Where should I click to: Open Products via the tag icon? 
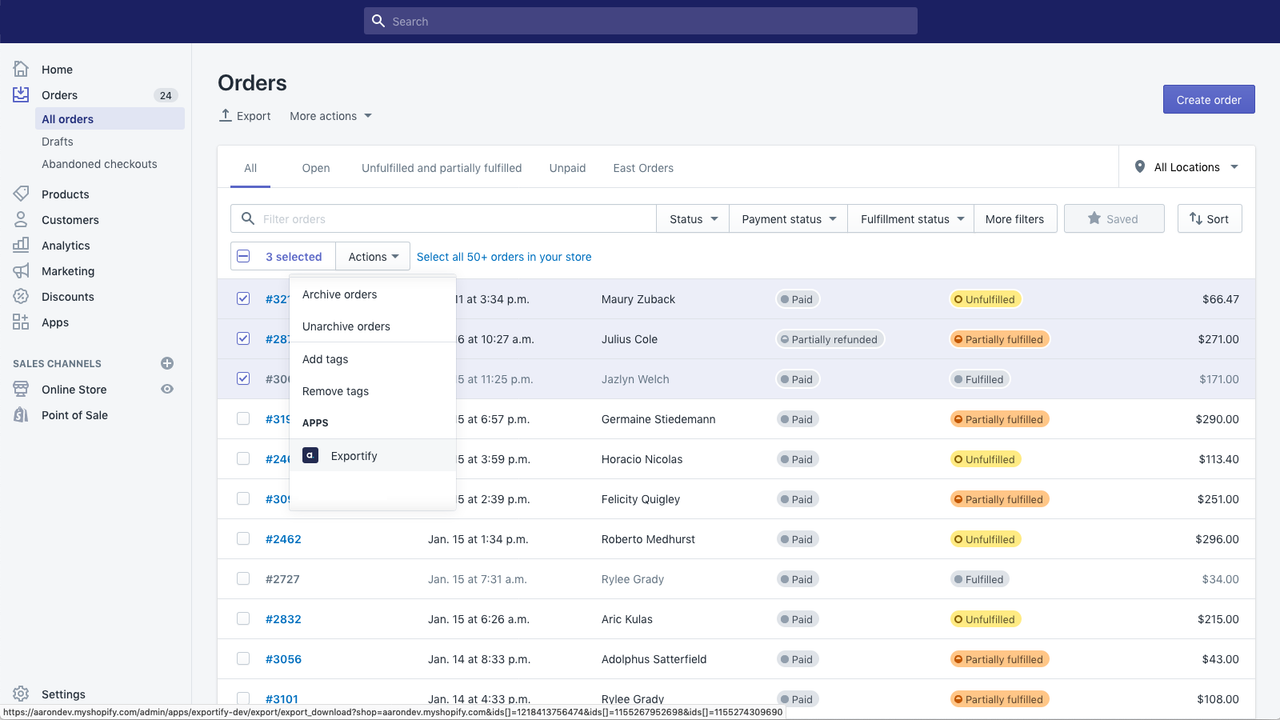(x=21, y=194)
